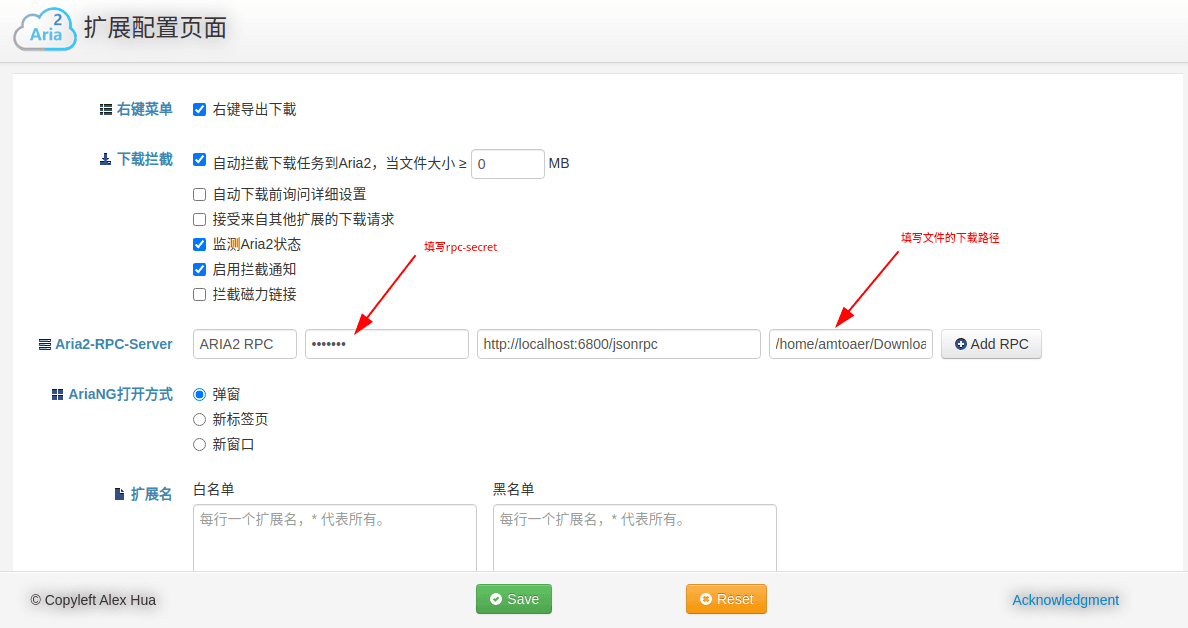This screenshot has height=628, width=1188.
Task: Click the rpc-secret password field
Action: (387, 344)
